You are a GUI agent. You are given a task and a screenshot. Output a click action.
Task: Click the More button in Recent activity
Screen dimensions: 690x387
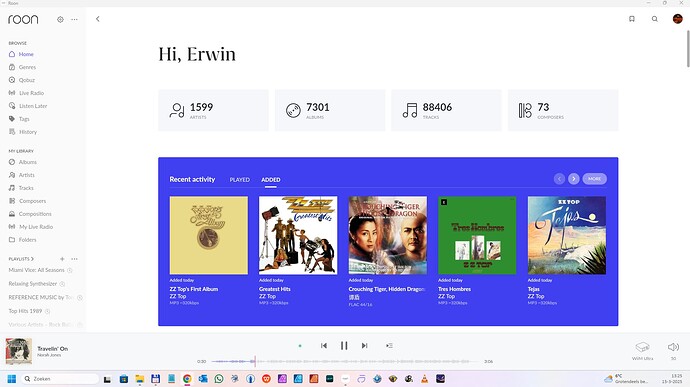[595, 179]
